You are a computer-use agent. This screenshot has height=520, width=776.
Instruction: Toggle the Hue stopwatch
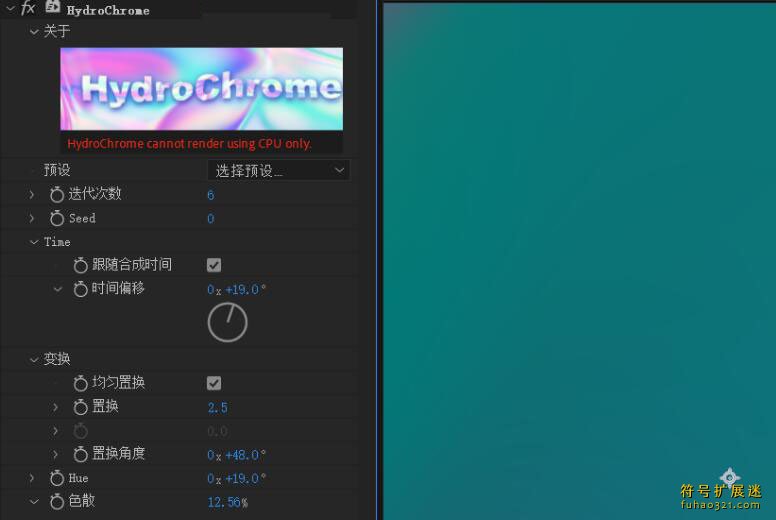pyautogui.click(x=57, y=478)
